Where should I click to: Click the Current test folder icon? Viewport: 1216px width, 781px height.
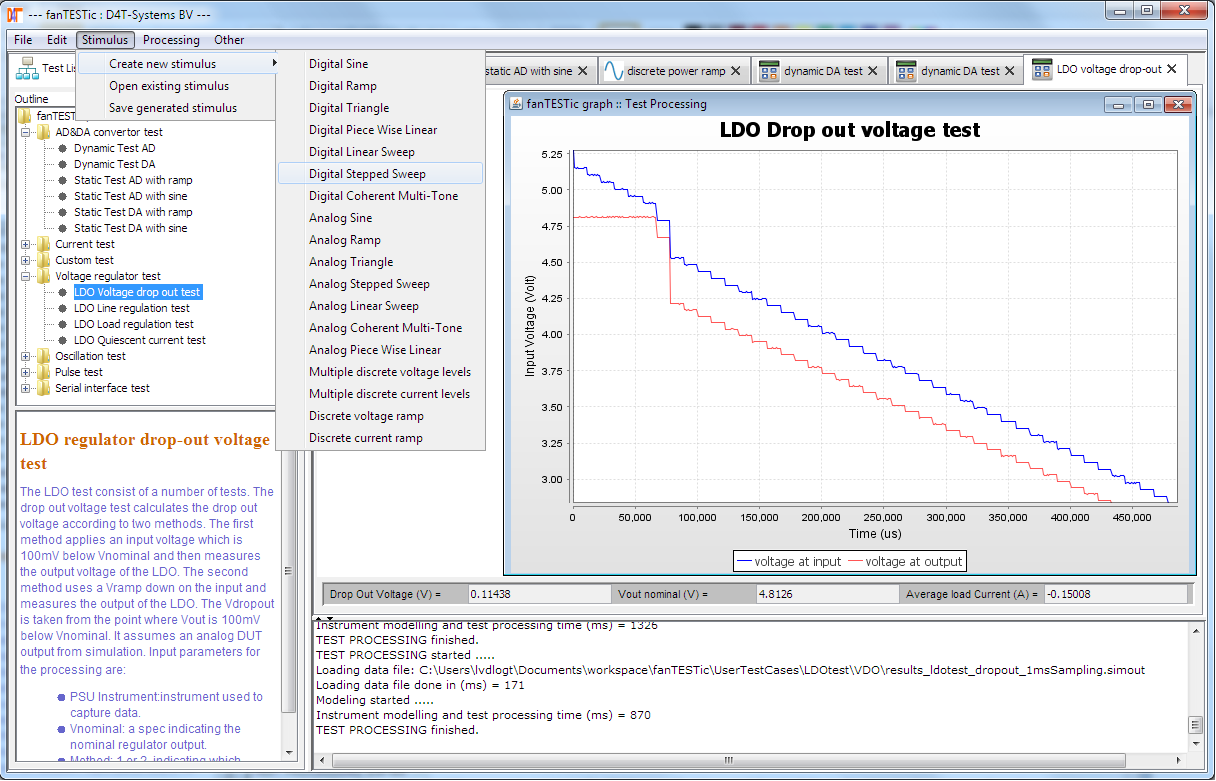pyautogui.click(x=44, y=244)
